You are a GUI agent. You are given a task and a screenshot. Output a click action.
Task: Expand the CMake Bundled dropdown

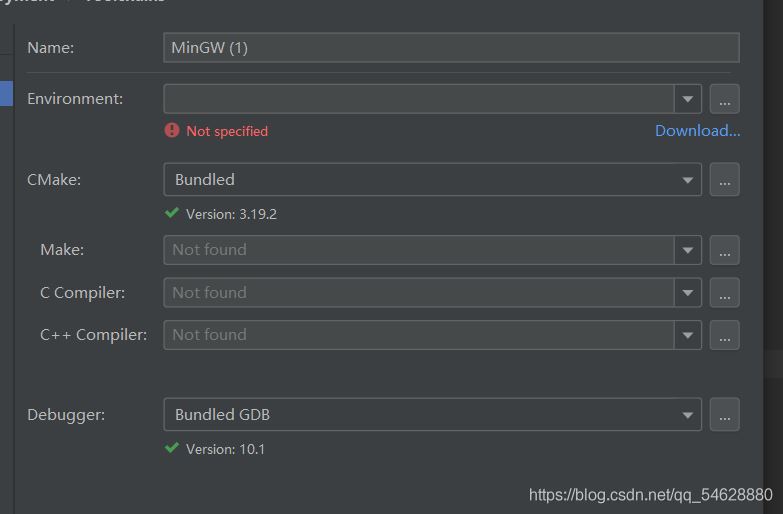(687, 180)
